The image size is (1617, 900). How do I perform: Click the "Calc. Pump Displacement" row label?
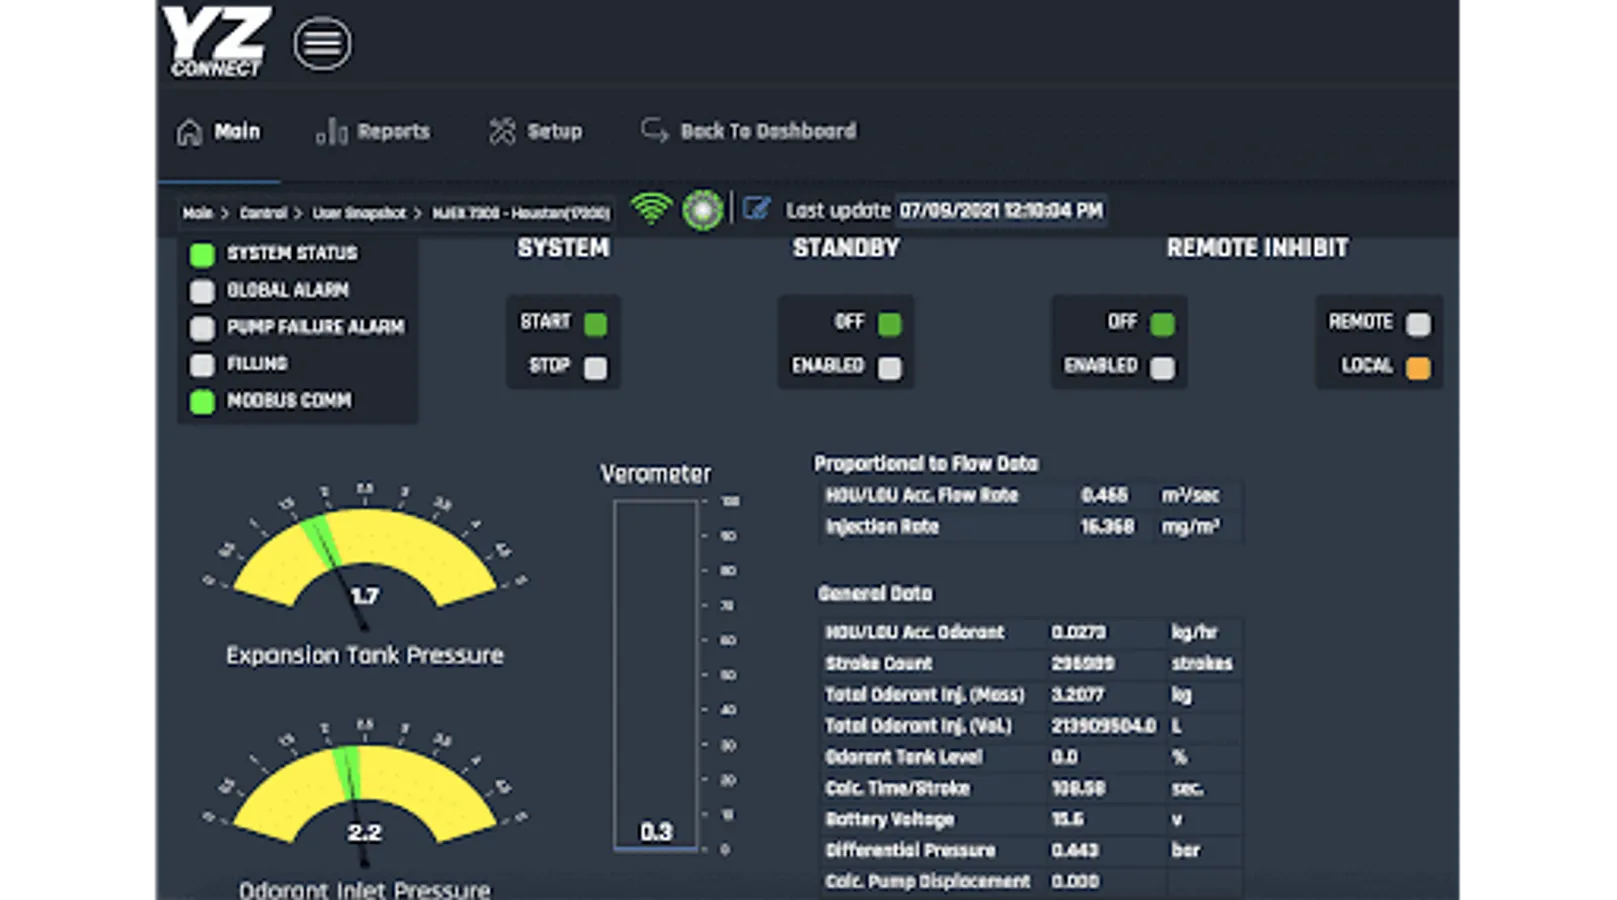[x=928, y=882]
